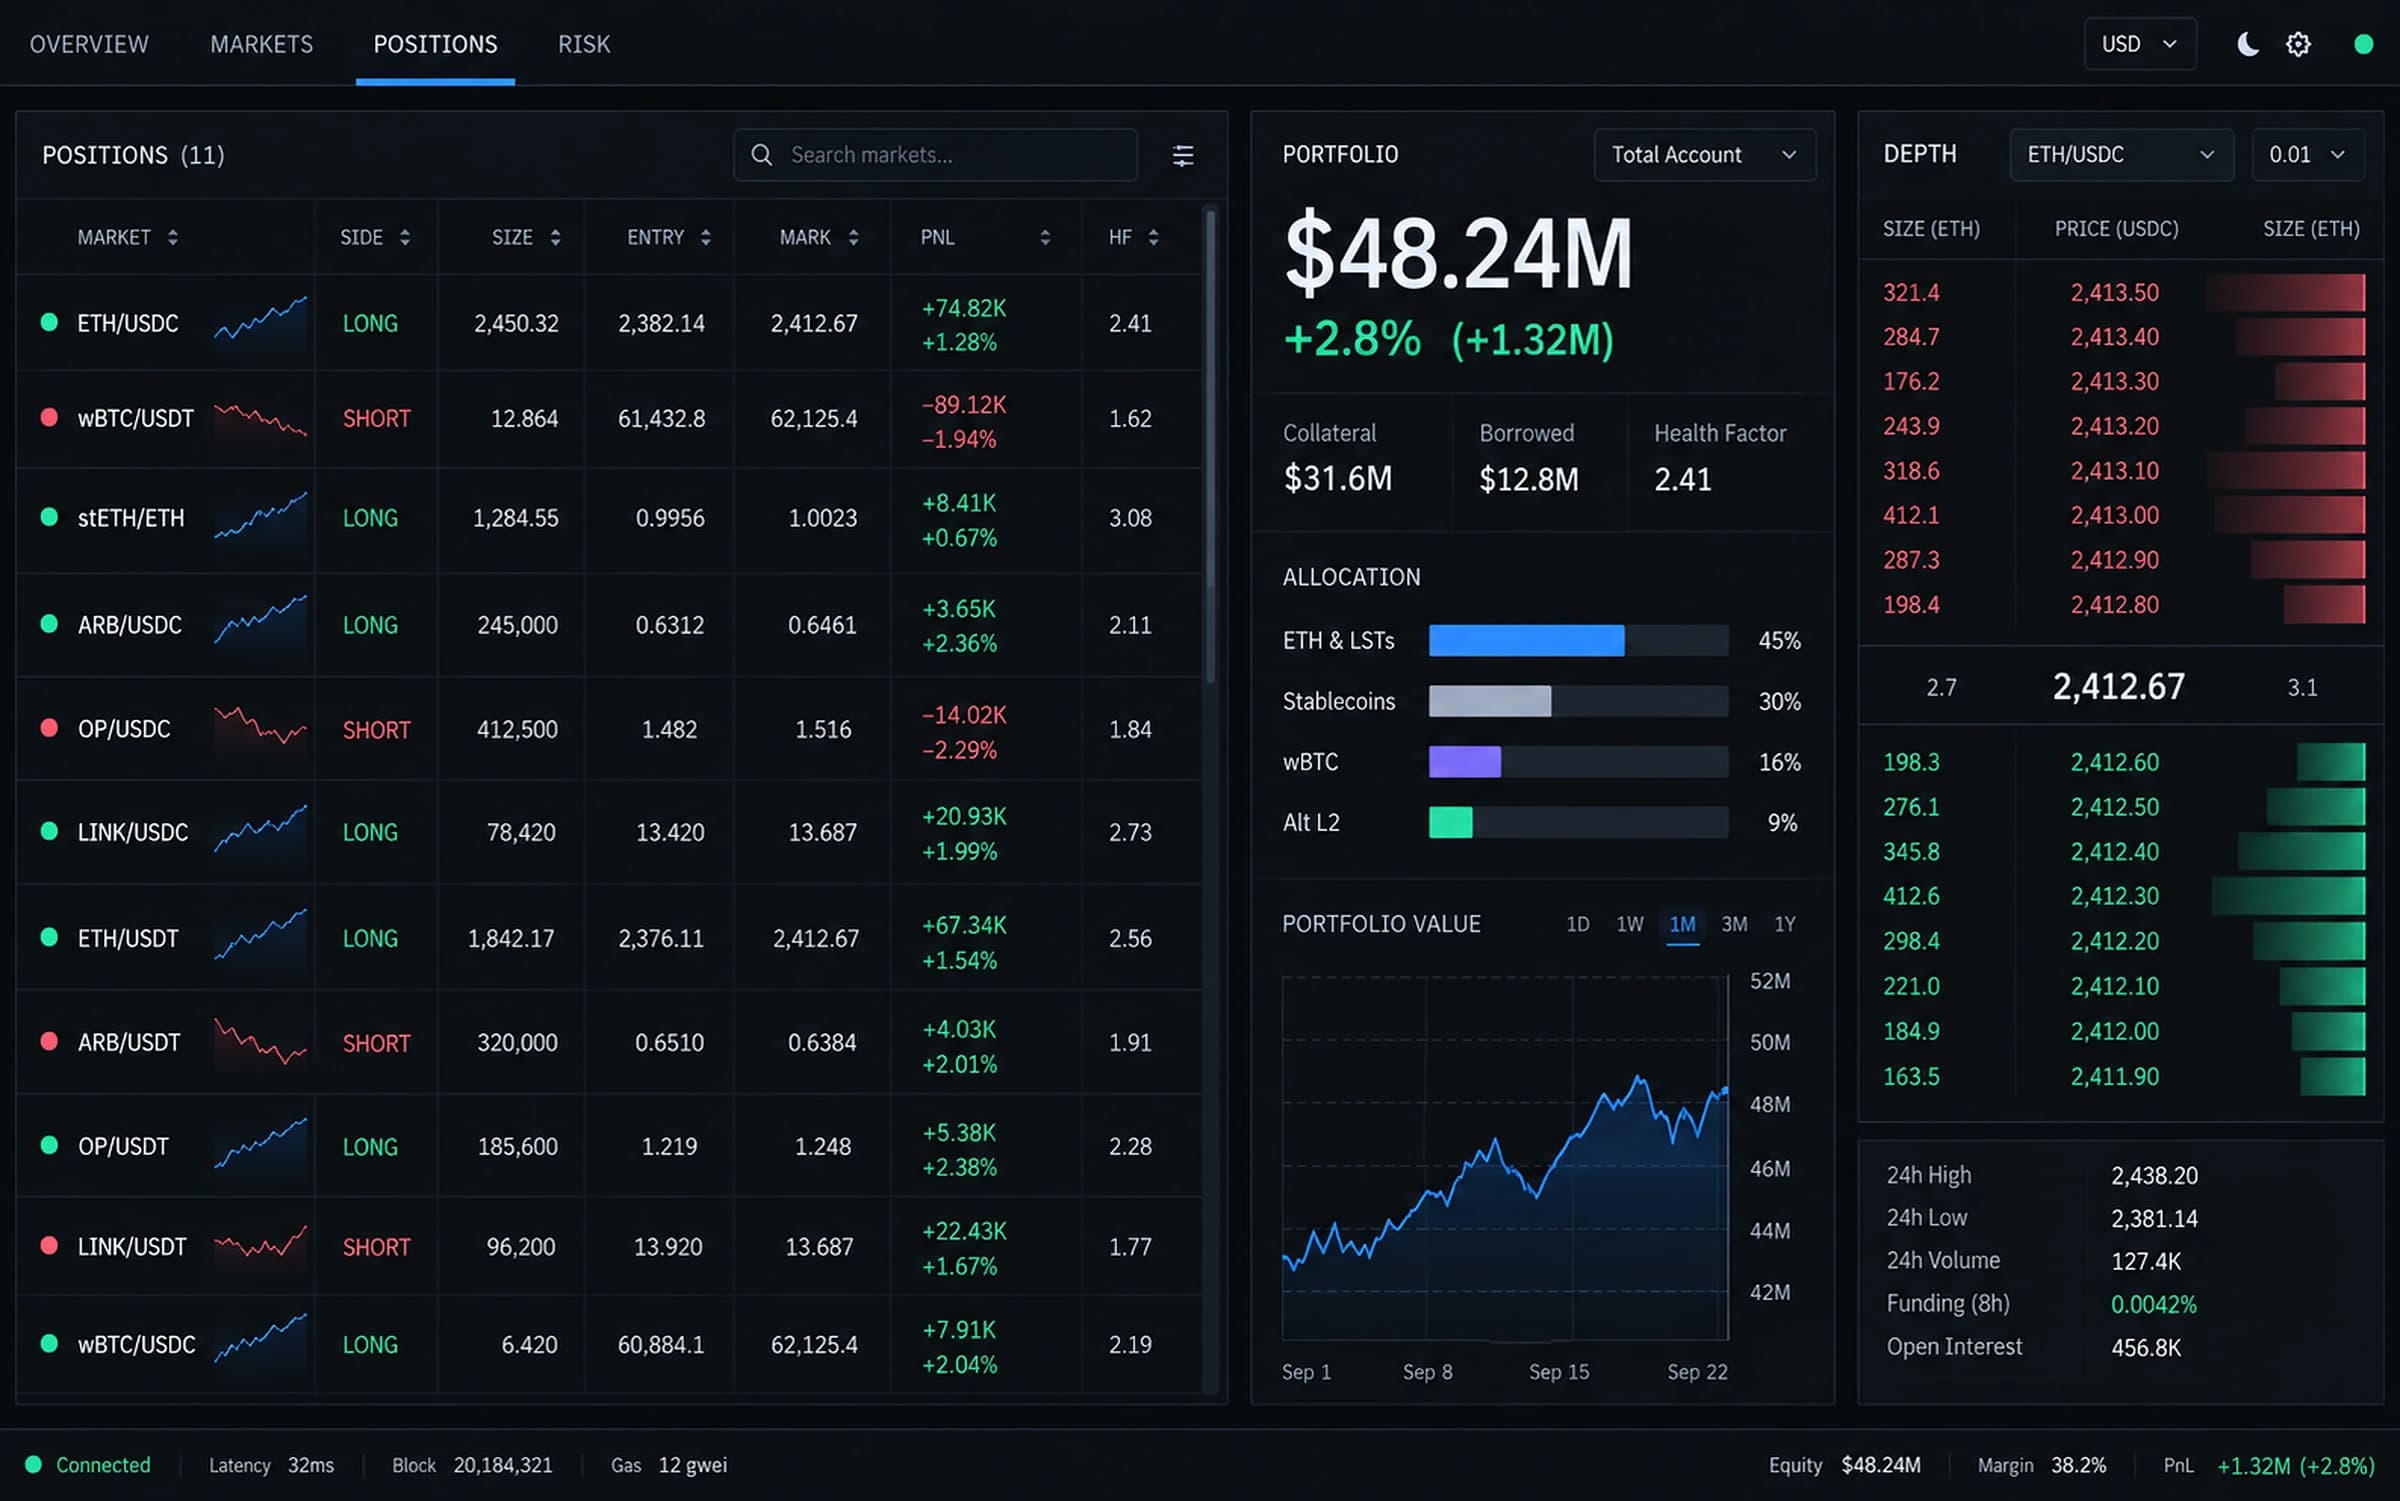Open the USD currency dropdown

(2139, 44)
